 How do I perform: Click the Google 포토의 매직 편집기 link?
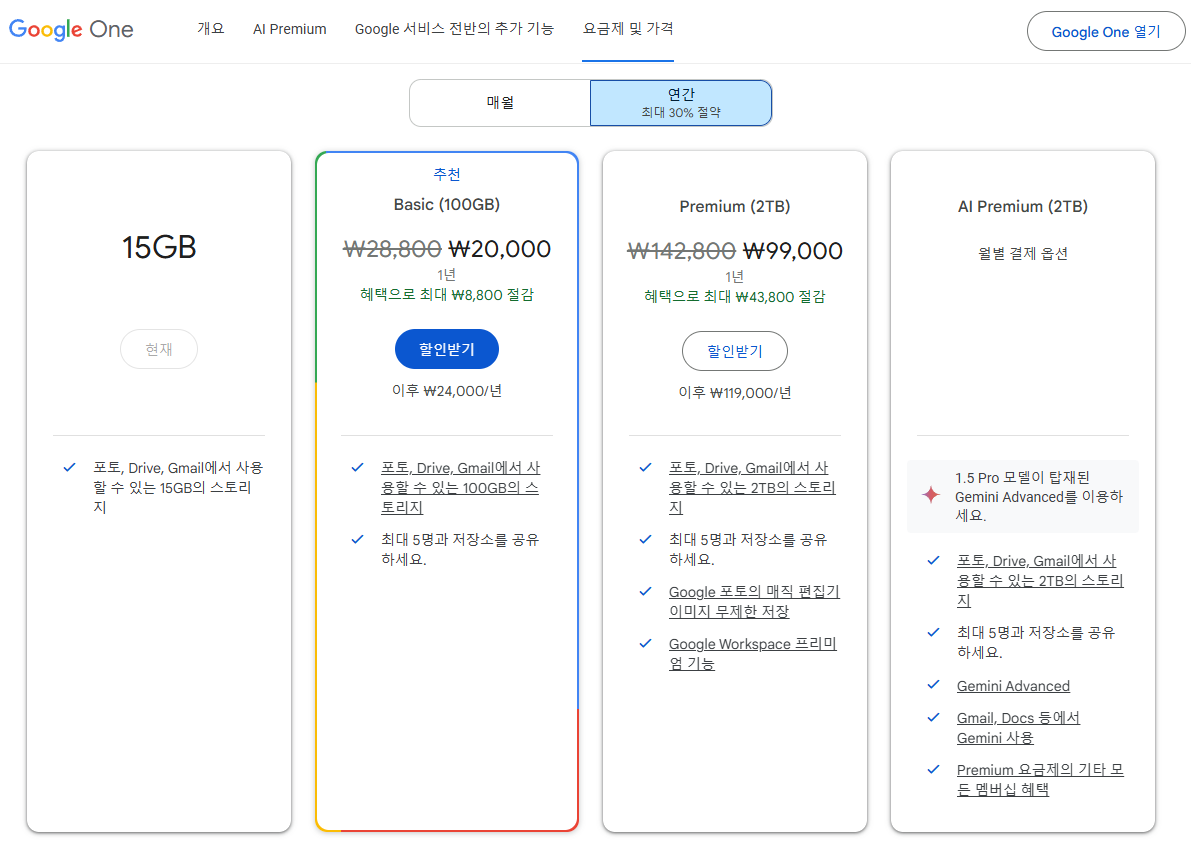tap(753, 601)
